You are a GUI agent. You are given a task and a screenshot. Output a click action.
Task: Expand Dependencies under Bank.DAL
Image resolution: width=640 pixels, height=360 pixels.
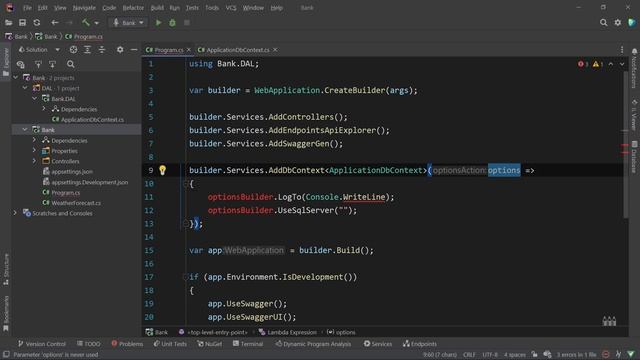[44, 109]
